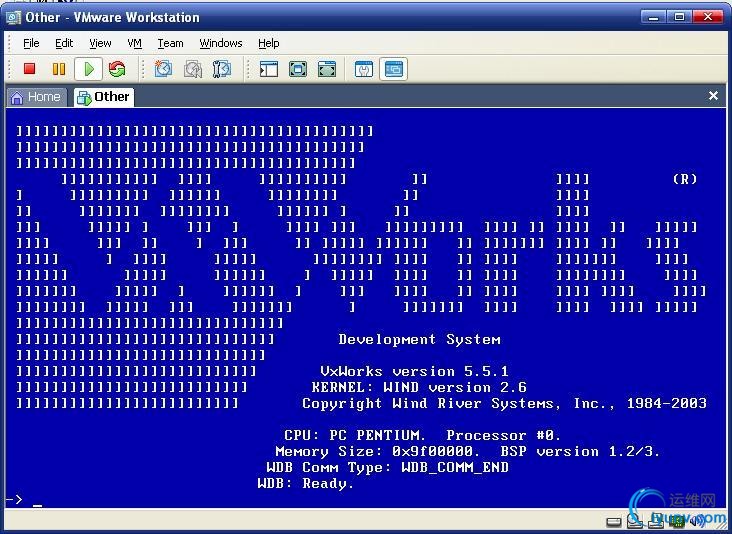
Task: Switch to the Home tab
Action: tap(36, 97)
